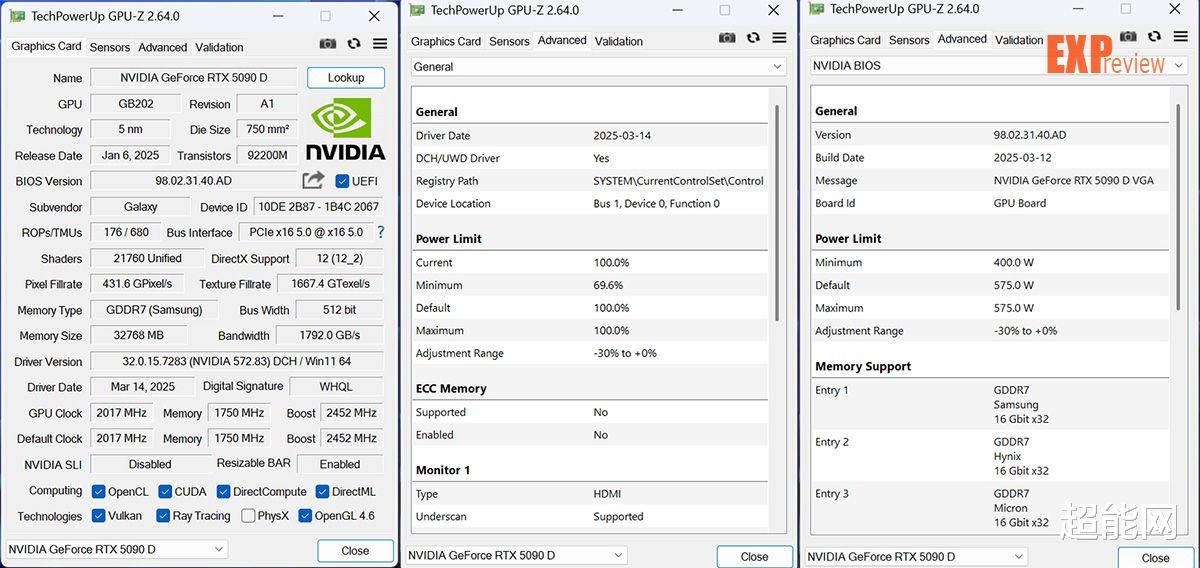
Task: Click the Device ID field value
Action: click(318, 207)
